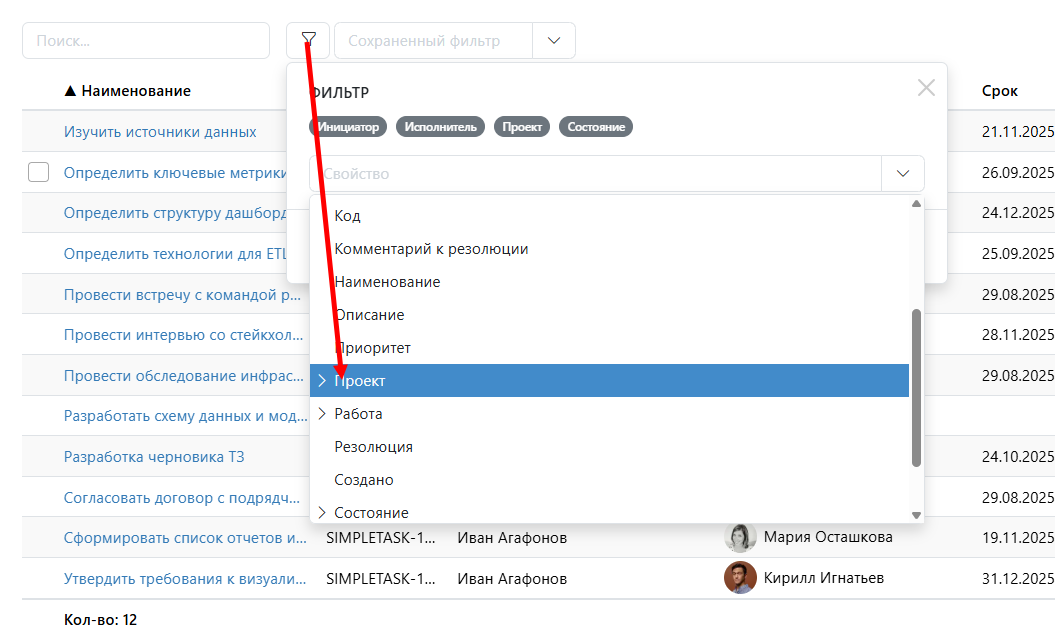Expand the Проект option chevron

(x=322, y=381)
